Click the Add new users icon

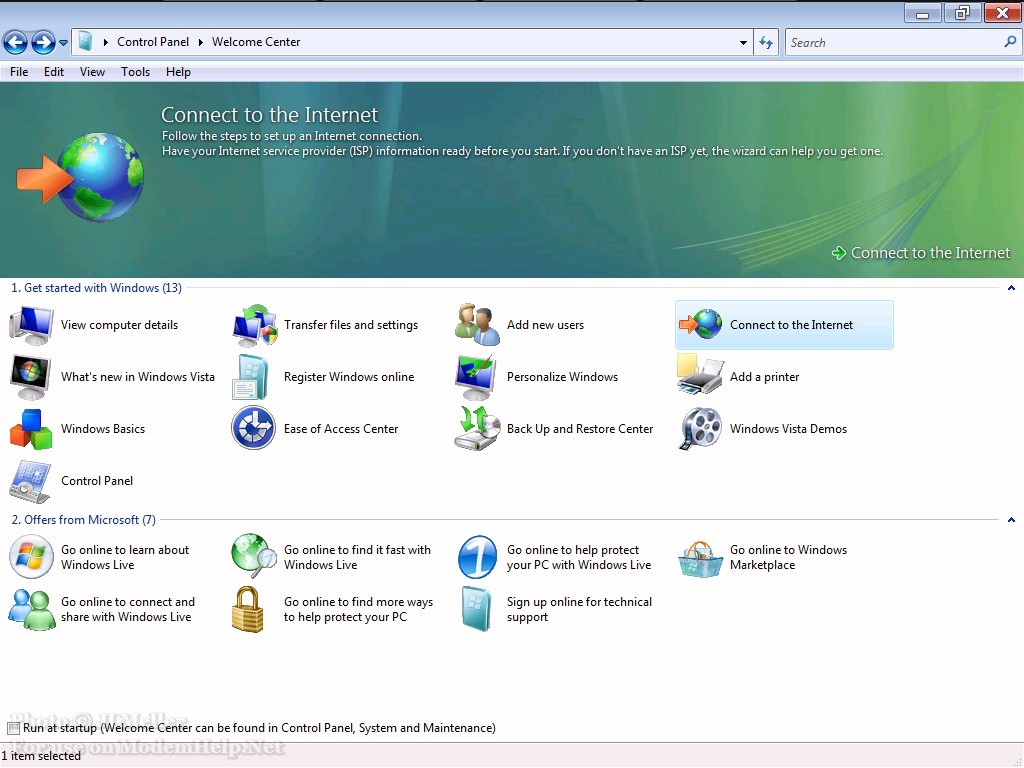477,325
